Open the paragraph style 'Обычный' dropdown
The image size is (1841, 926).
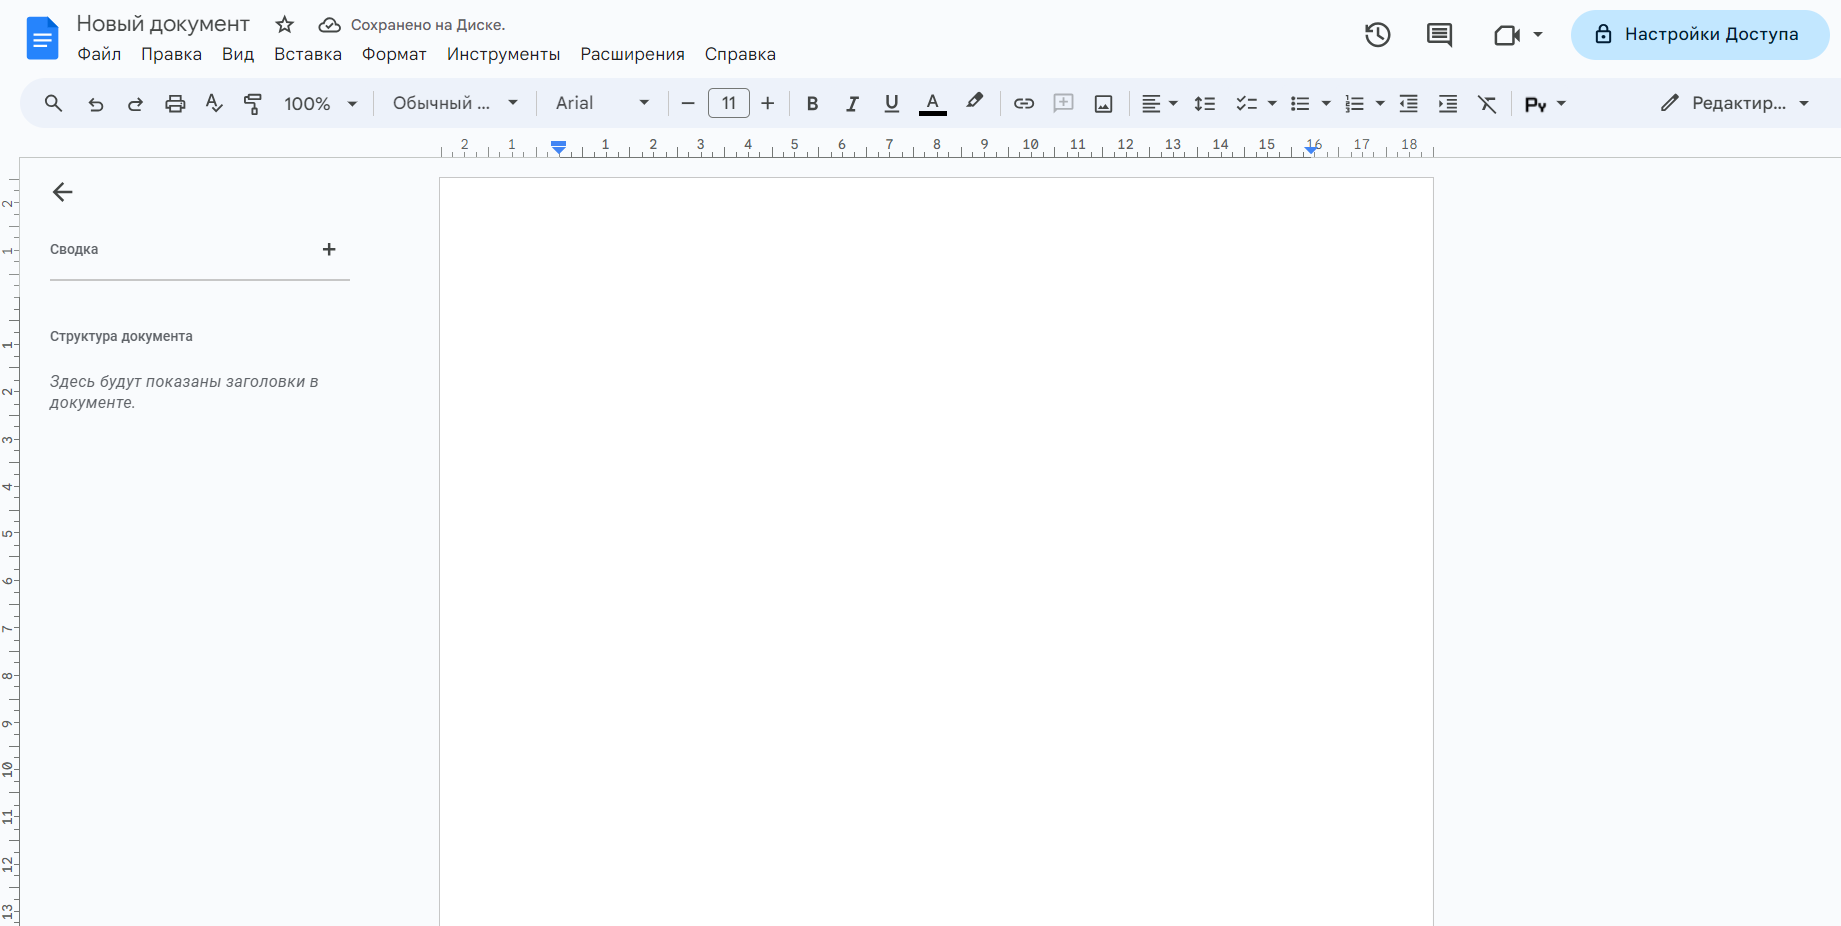point(455,104)
